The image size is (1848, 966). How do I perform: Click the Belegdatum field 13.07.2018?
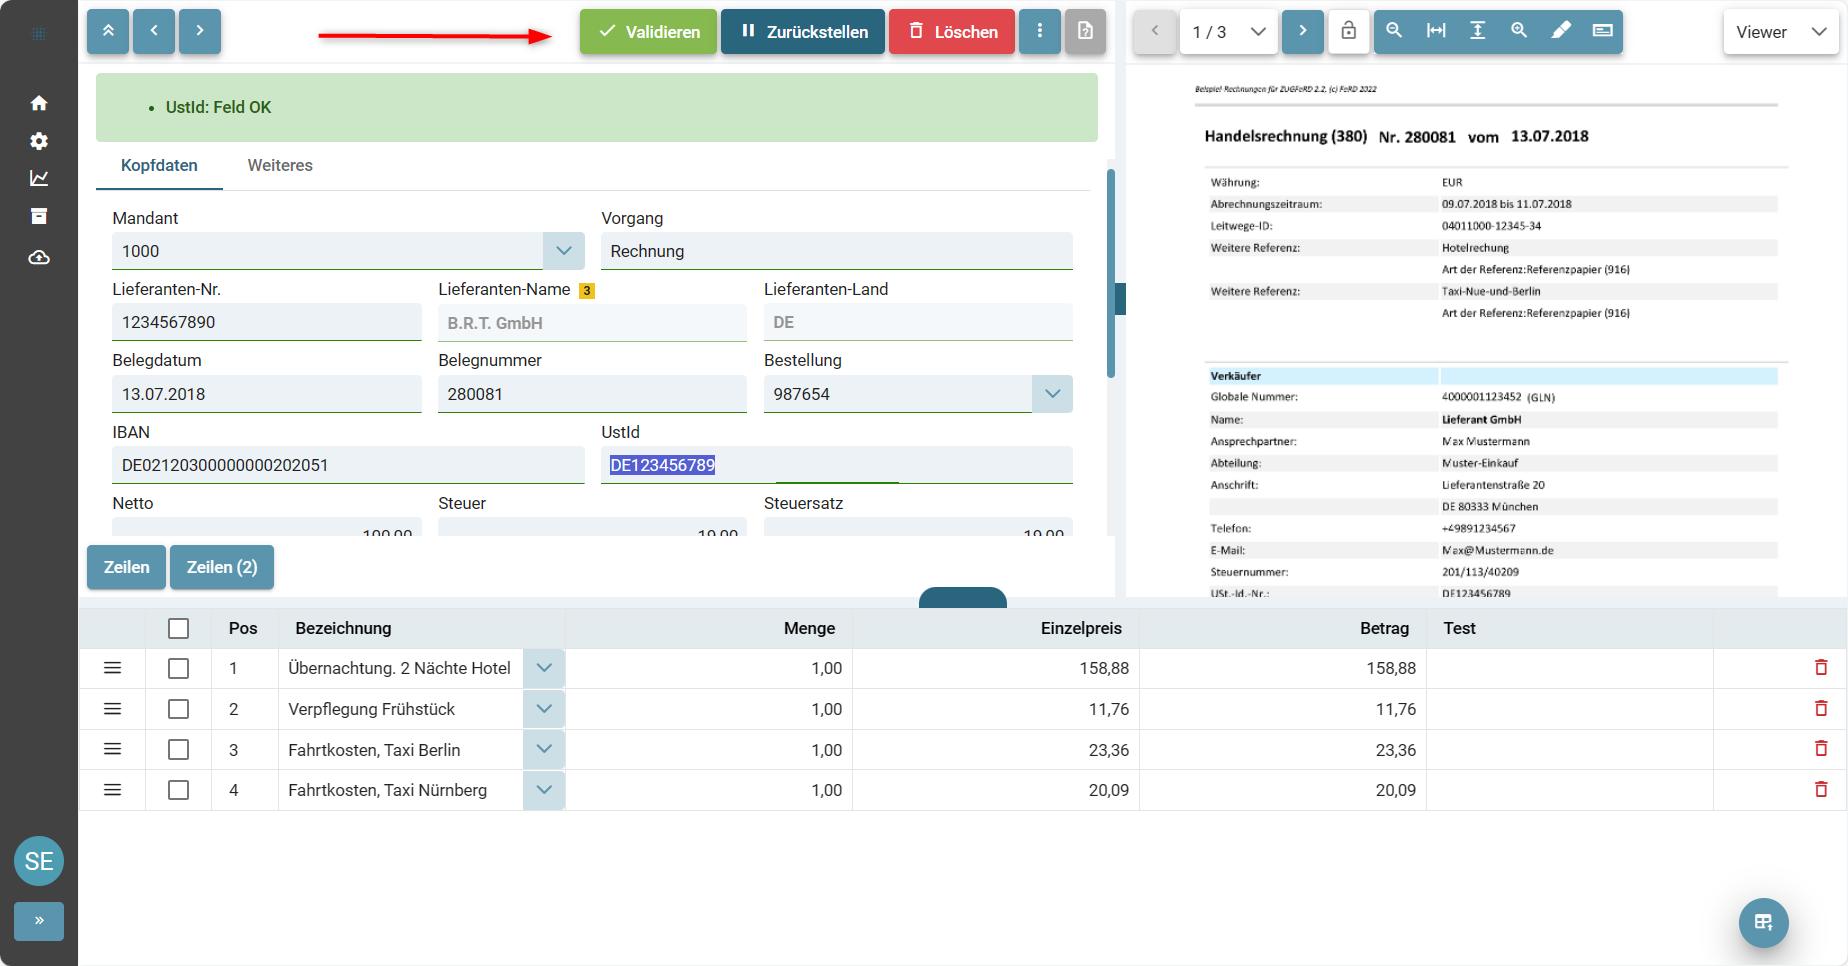[266, 394]
